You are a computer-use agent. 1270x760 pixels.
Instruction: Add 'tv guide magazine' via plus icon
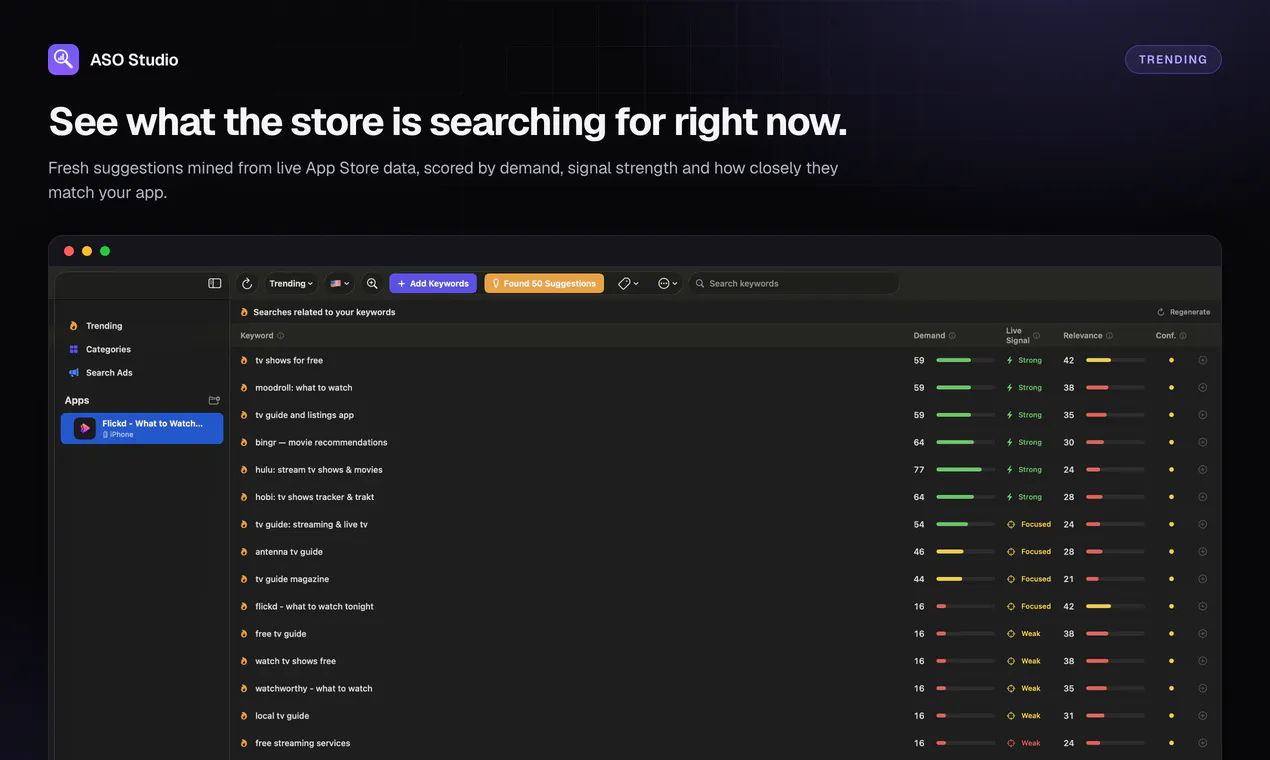point(1203,579)
